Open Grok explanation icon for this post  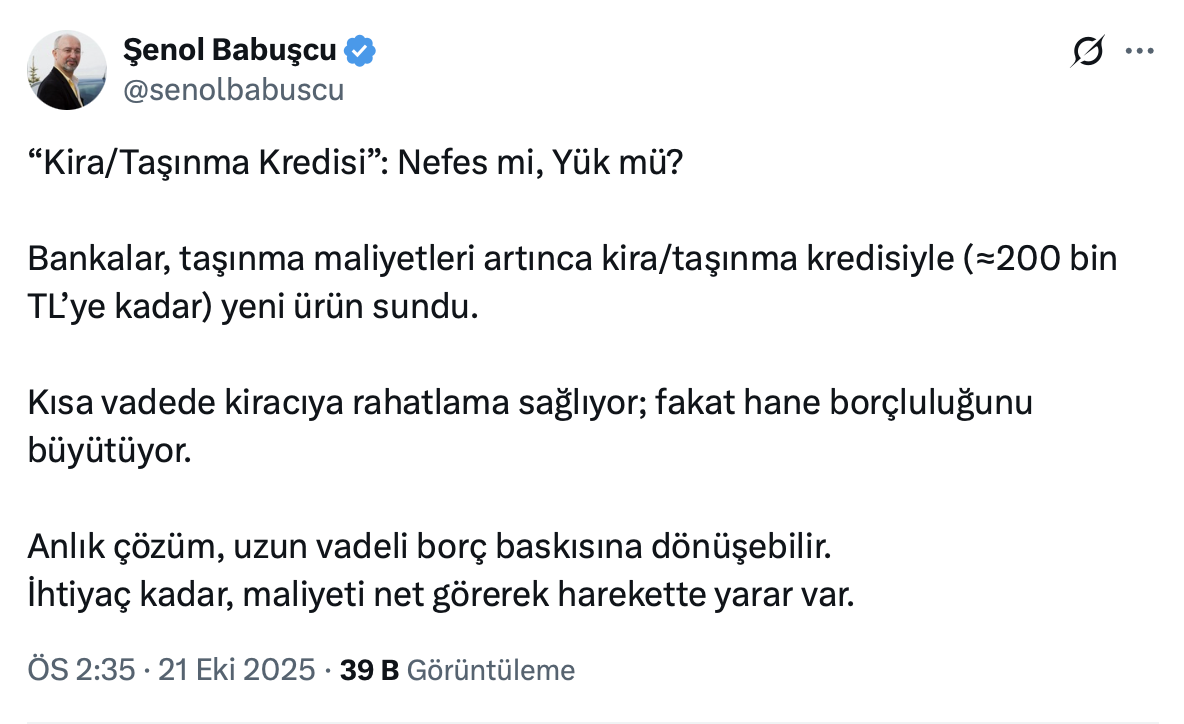click(x=1087, y=51)
